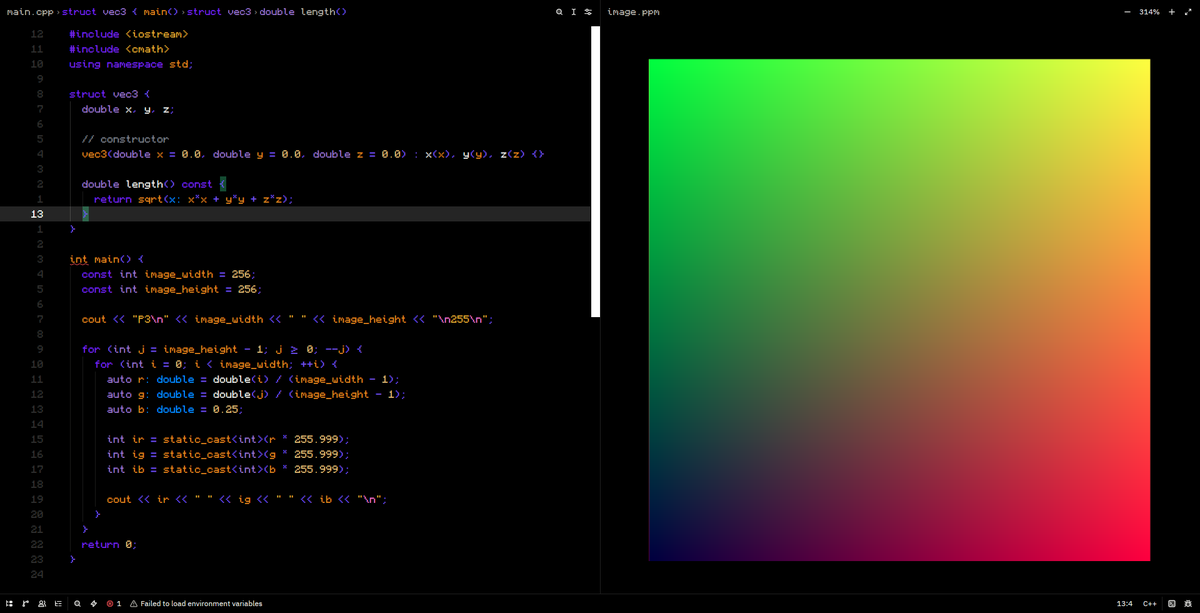Click the 'auto r:' assignment line
1200x613 pixels.
tap(253, 379)
